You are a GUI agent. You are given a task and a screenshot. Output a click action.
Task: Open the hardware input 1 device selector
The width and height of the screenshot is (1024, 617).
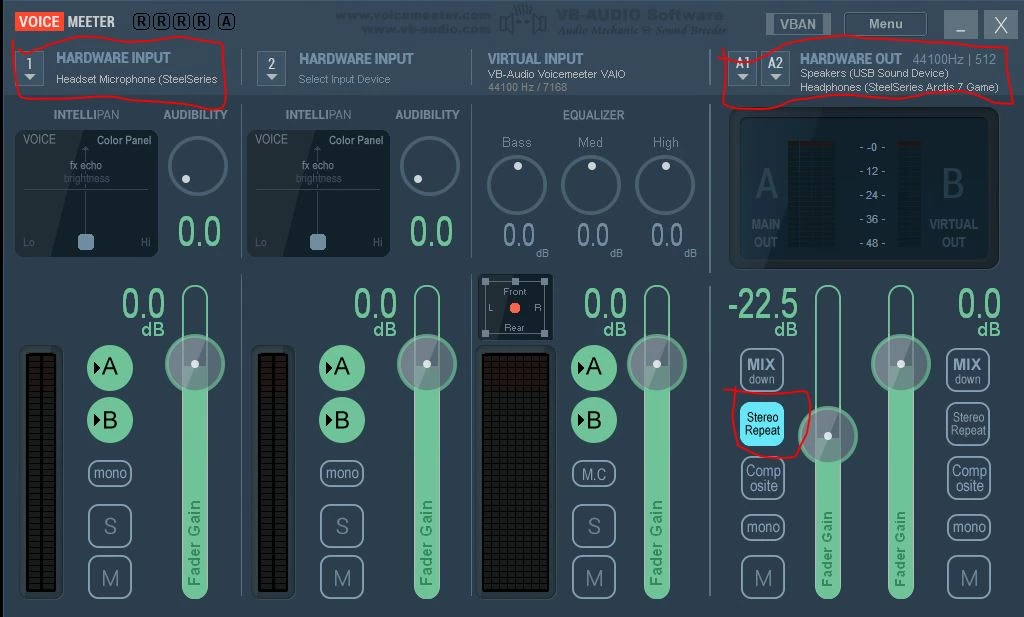[29, 68]
